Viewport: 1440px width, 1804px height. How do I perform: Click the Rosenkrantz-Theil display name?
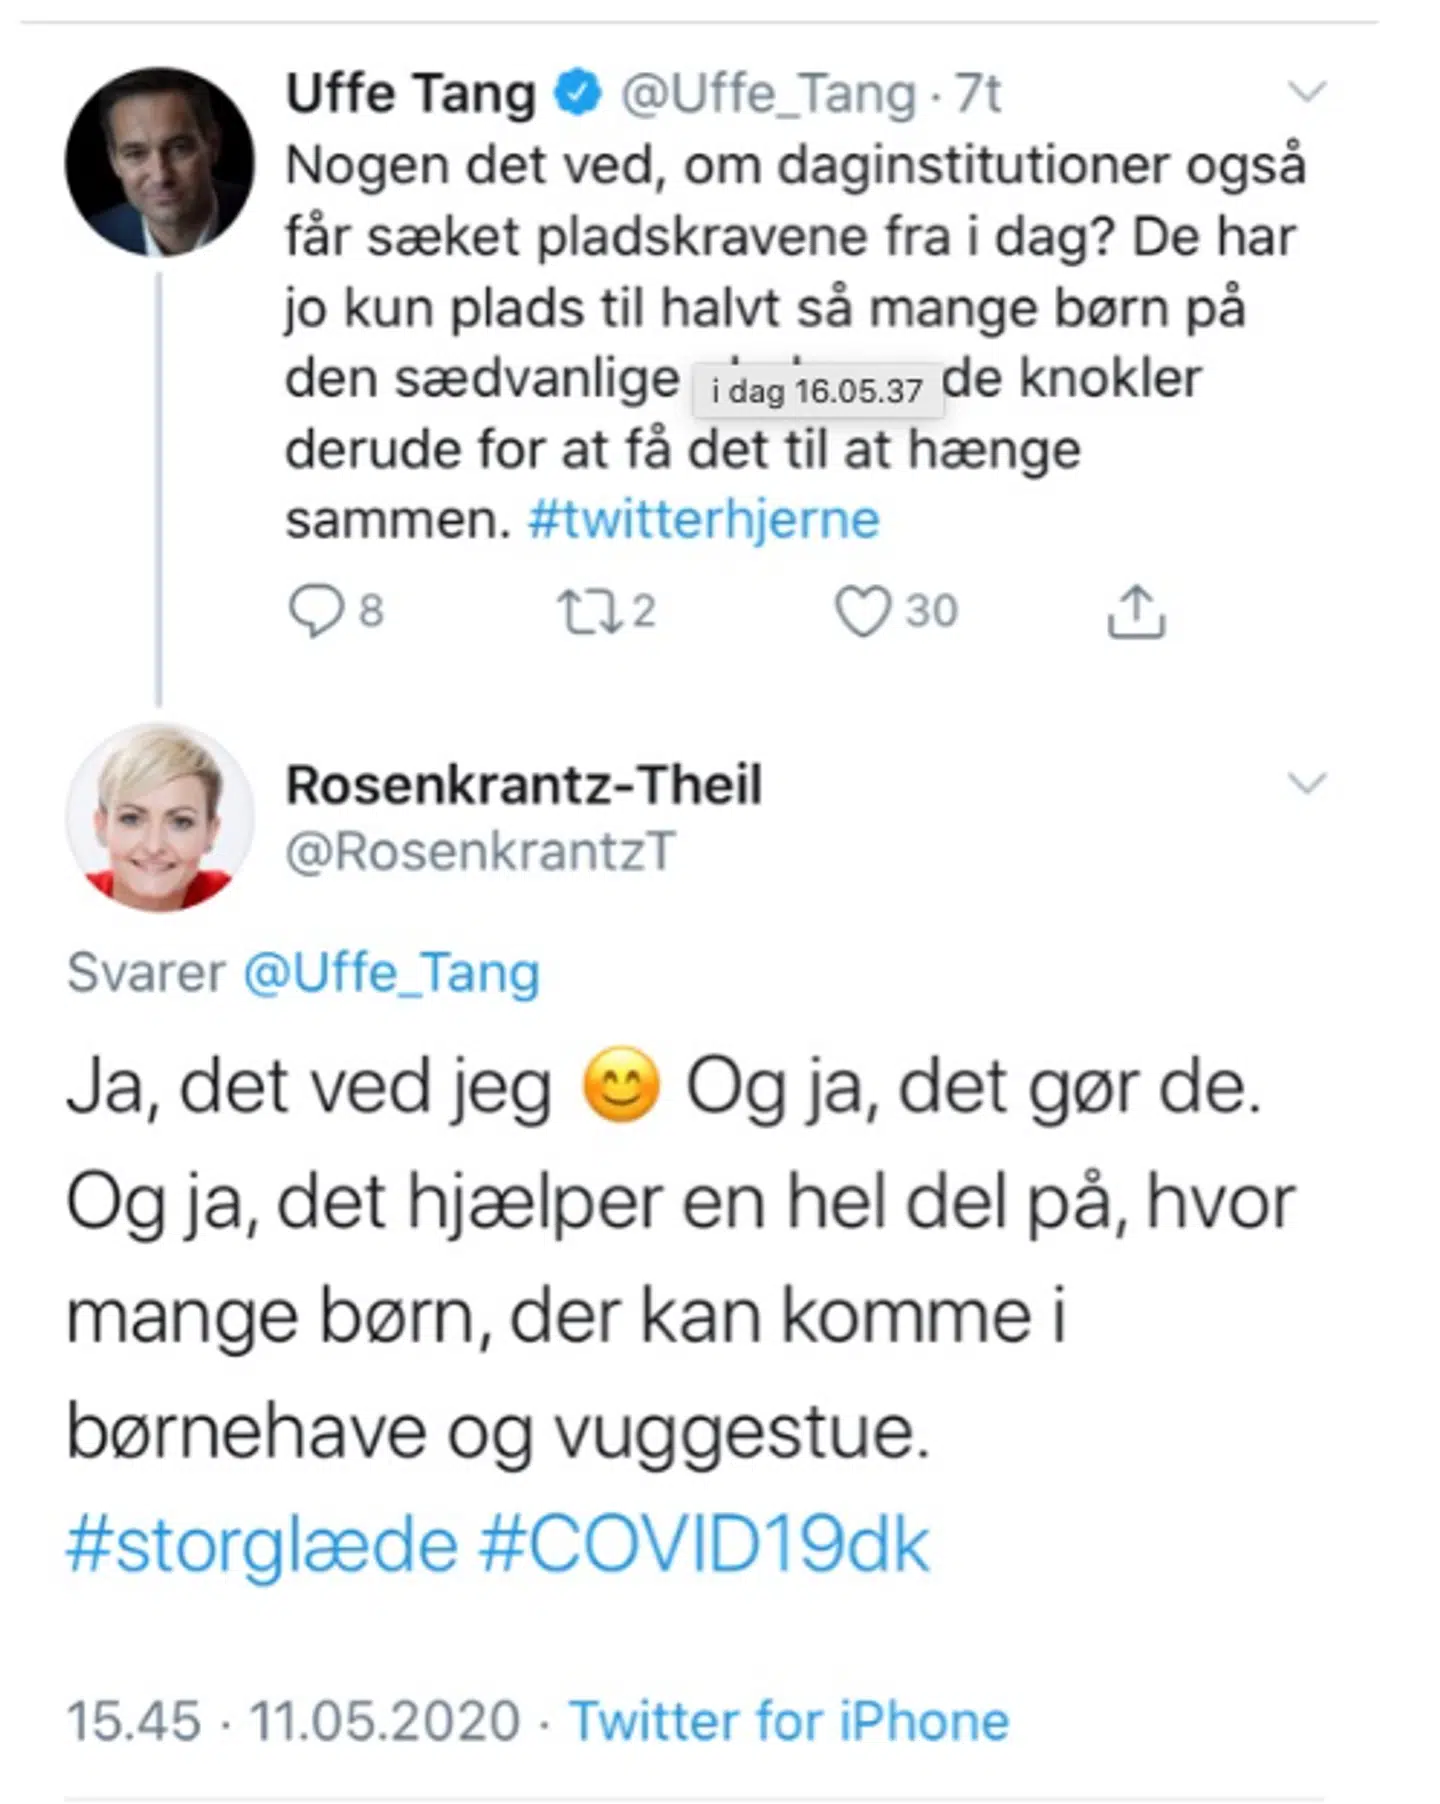pos(524,785)
